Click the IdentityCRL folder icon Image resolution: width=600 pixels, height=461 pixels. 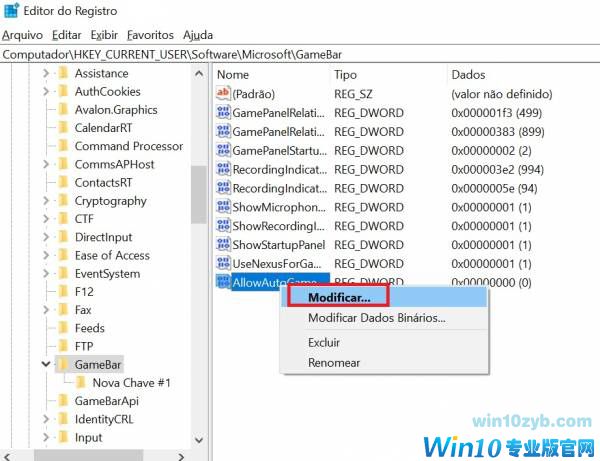coord(64,419)
